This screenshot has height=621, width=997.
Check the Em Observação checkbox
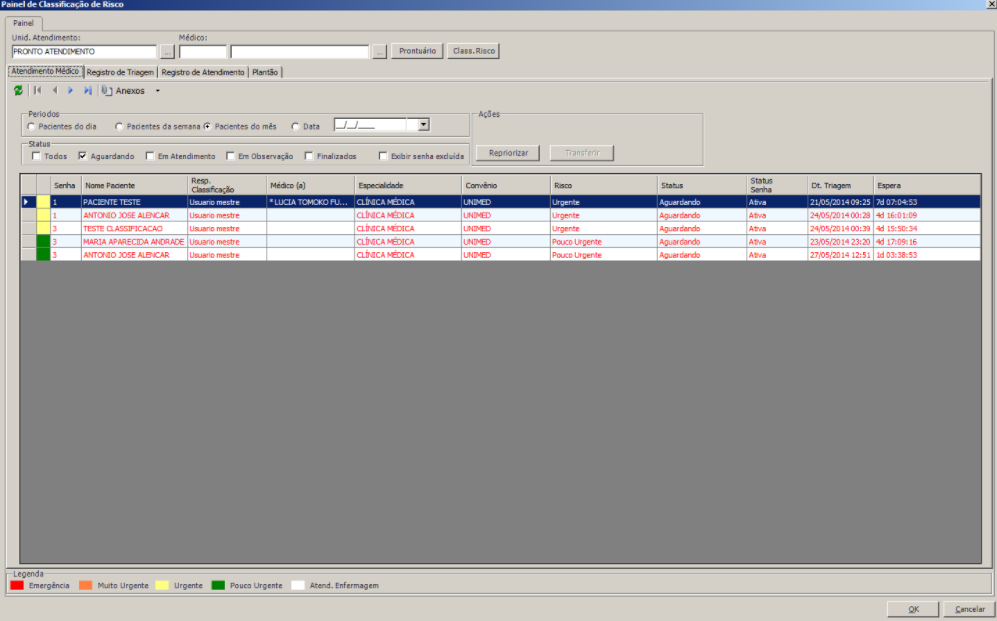tap(230, 156)
